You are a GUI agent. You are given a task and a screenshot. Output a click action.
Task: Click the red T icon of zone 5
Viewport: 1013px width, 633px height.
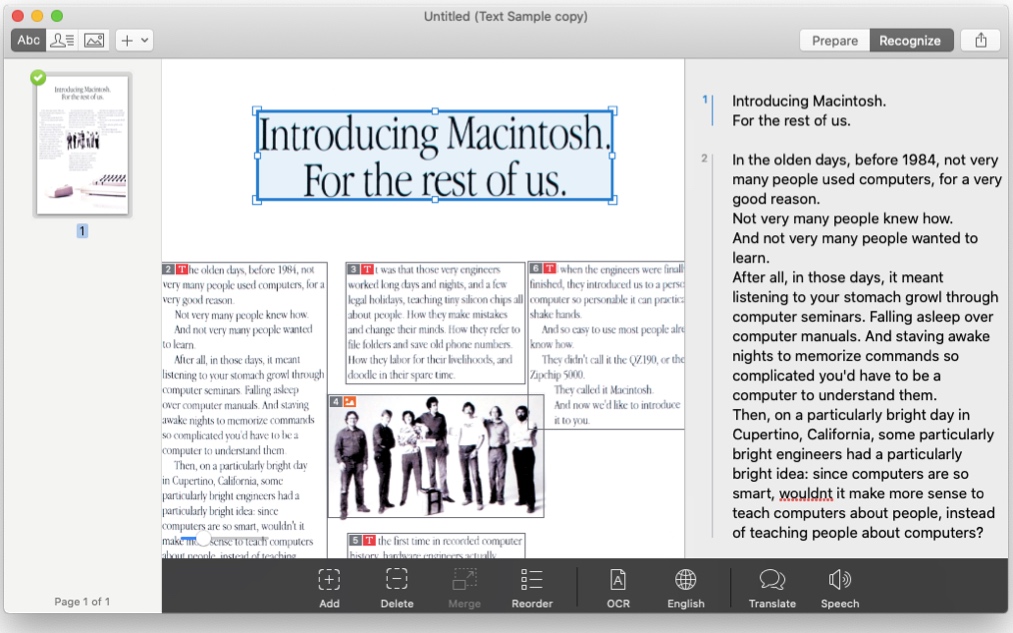point(369,540)
